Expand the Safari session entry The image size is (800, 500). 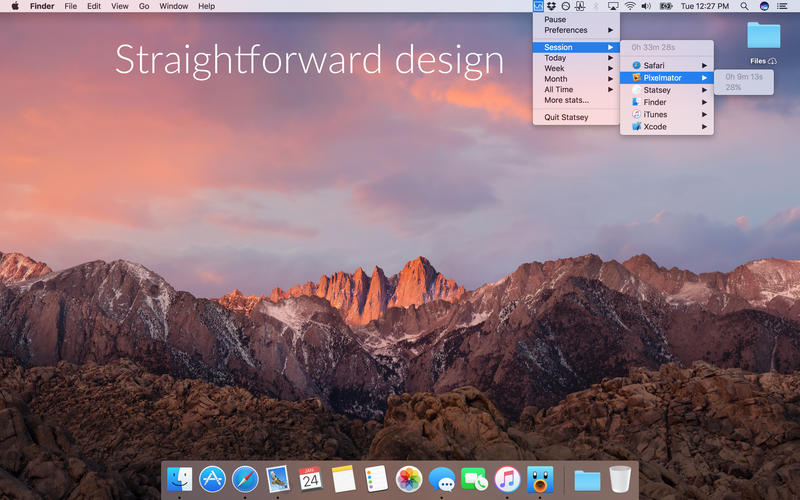click(667, 65)
